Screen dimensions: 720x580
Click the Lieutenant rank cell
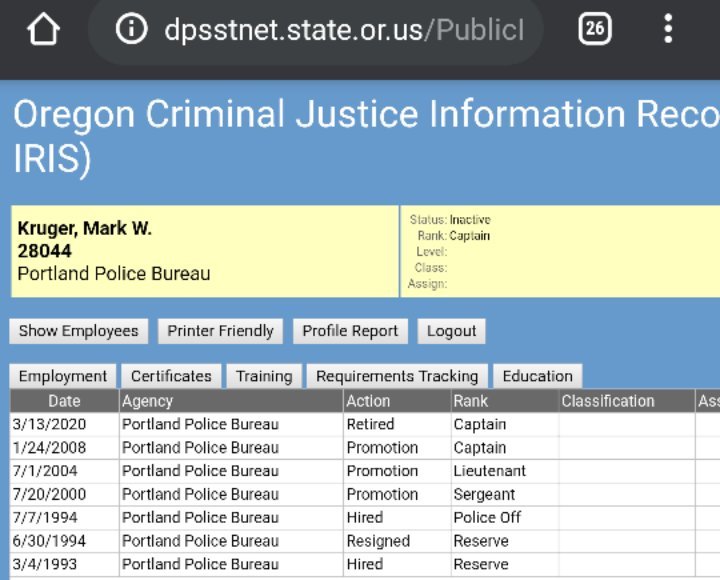505,471
